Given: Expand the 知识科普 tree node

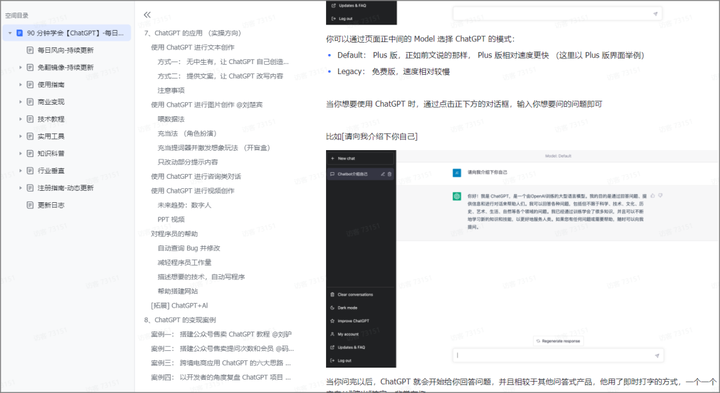Looking at the screenshot, I should pyautogui.click(x=20, y=153).
